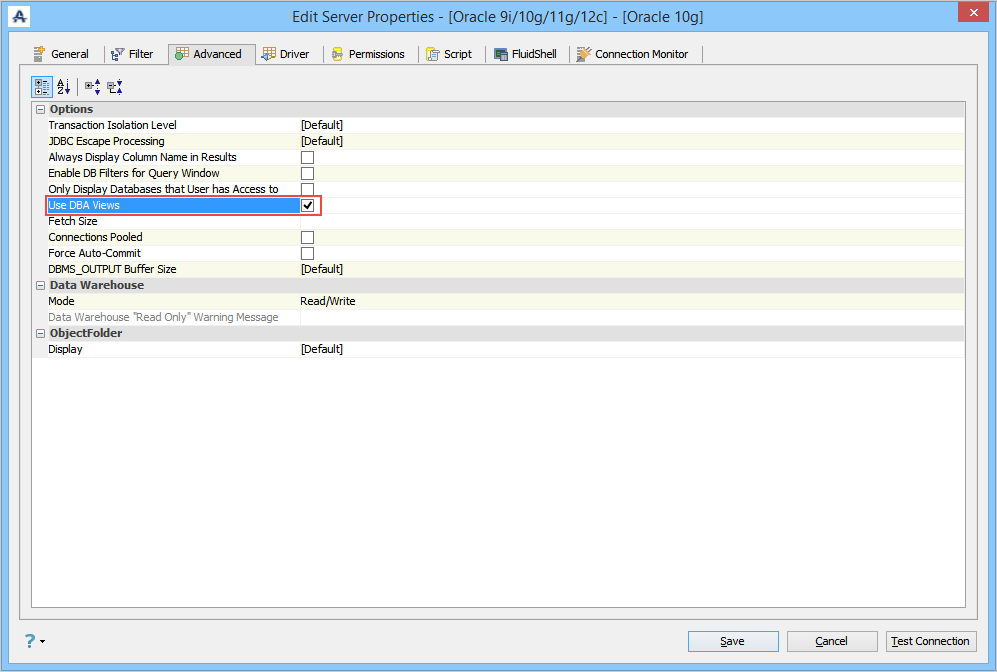The image size is (997, 672).
Task: Collapse the Options group
Action: click(40, 109)
